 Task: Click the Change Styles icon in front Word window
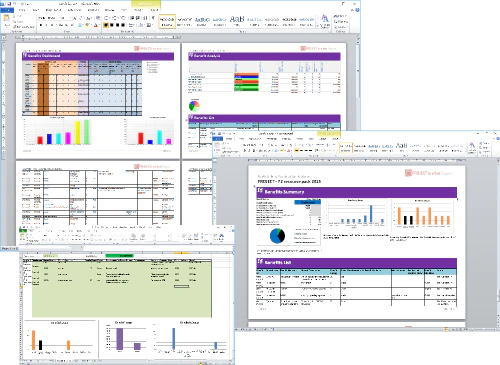coord(472,147)
